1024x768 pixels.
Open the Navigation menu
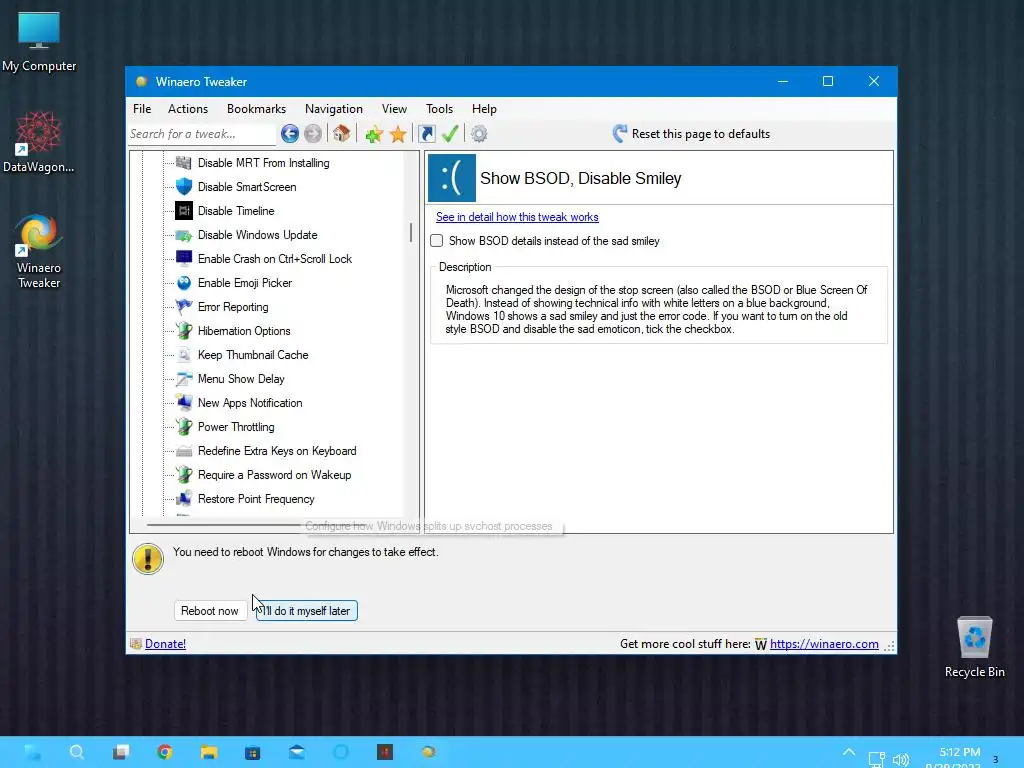point(334,109)
